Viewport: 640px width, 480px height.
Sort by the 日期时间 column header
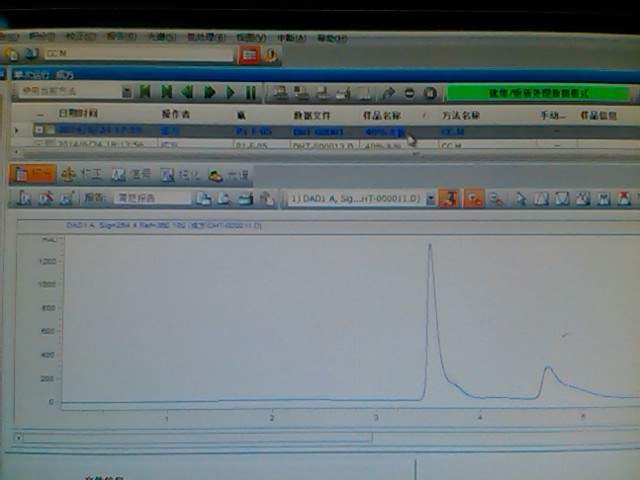point(78,113)
